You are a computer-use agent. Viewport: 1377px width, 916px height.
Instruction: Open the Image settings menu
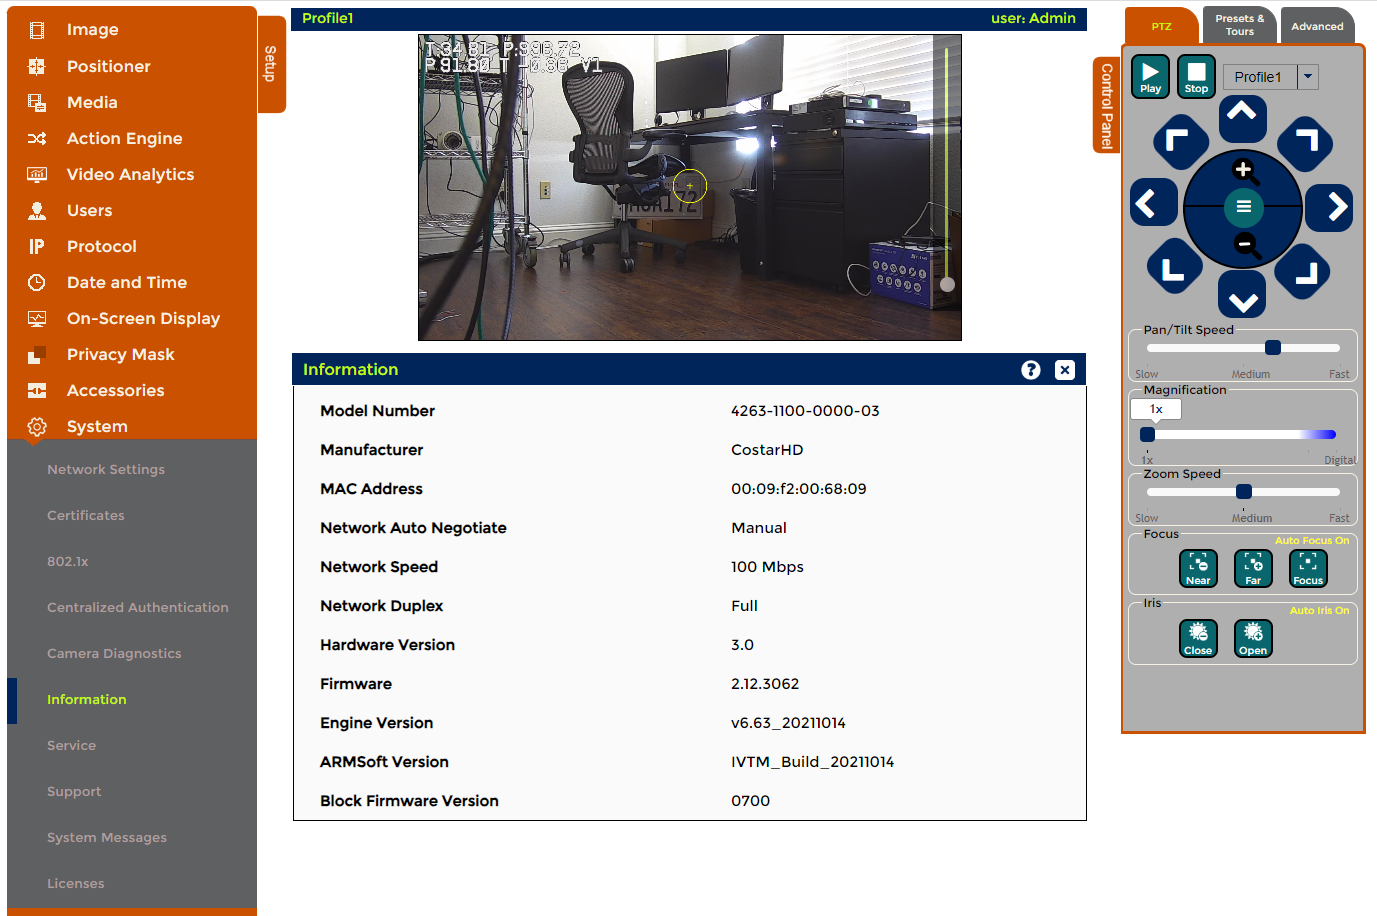(x=92, y=30)
